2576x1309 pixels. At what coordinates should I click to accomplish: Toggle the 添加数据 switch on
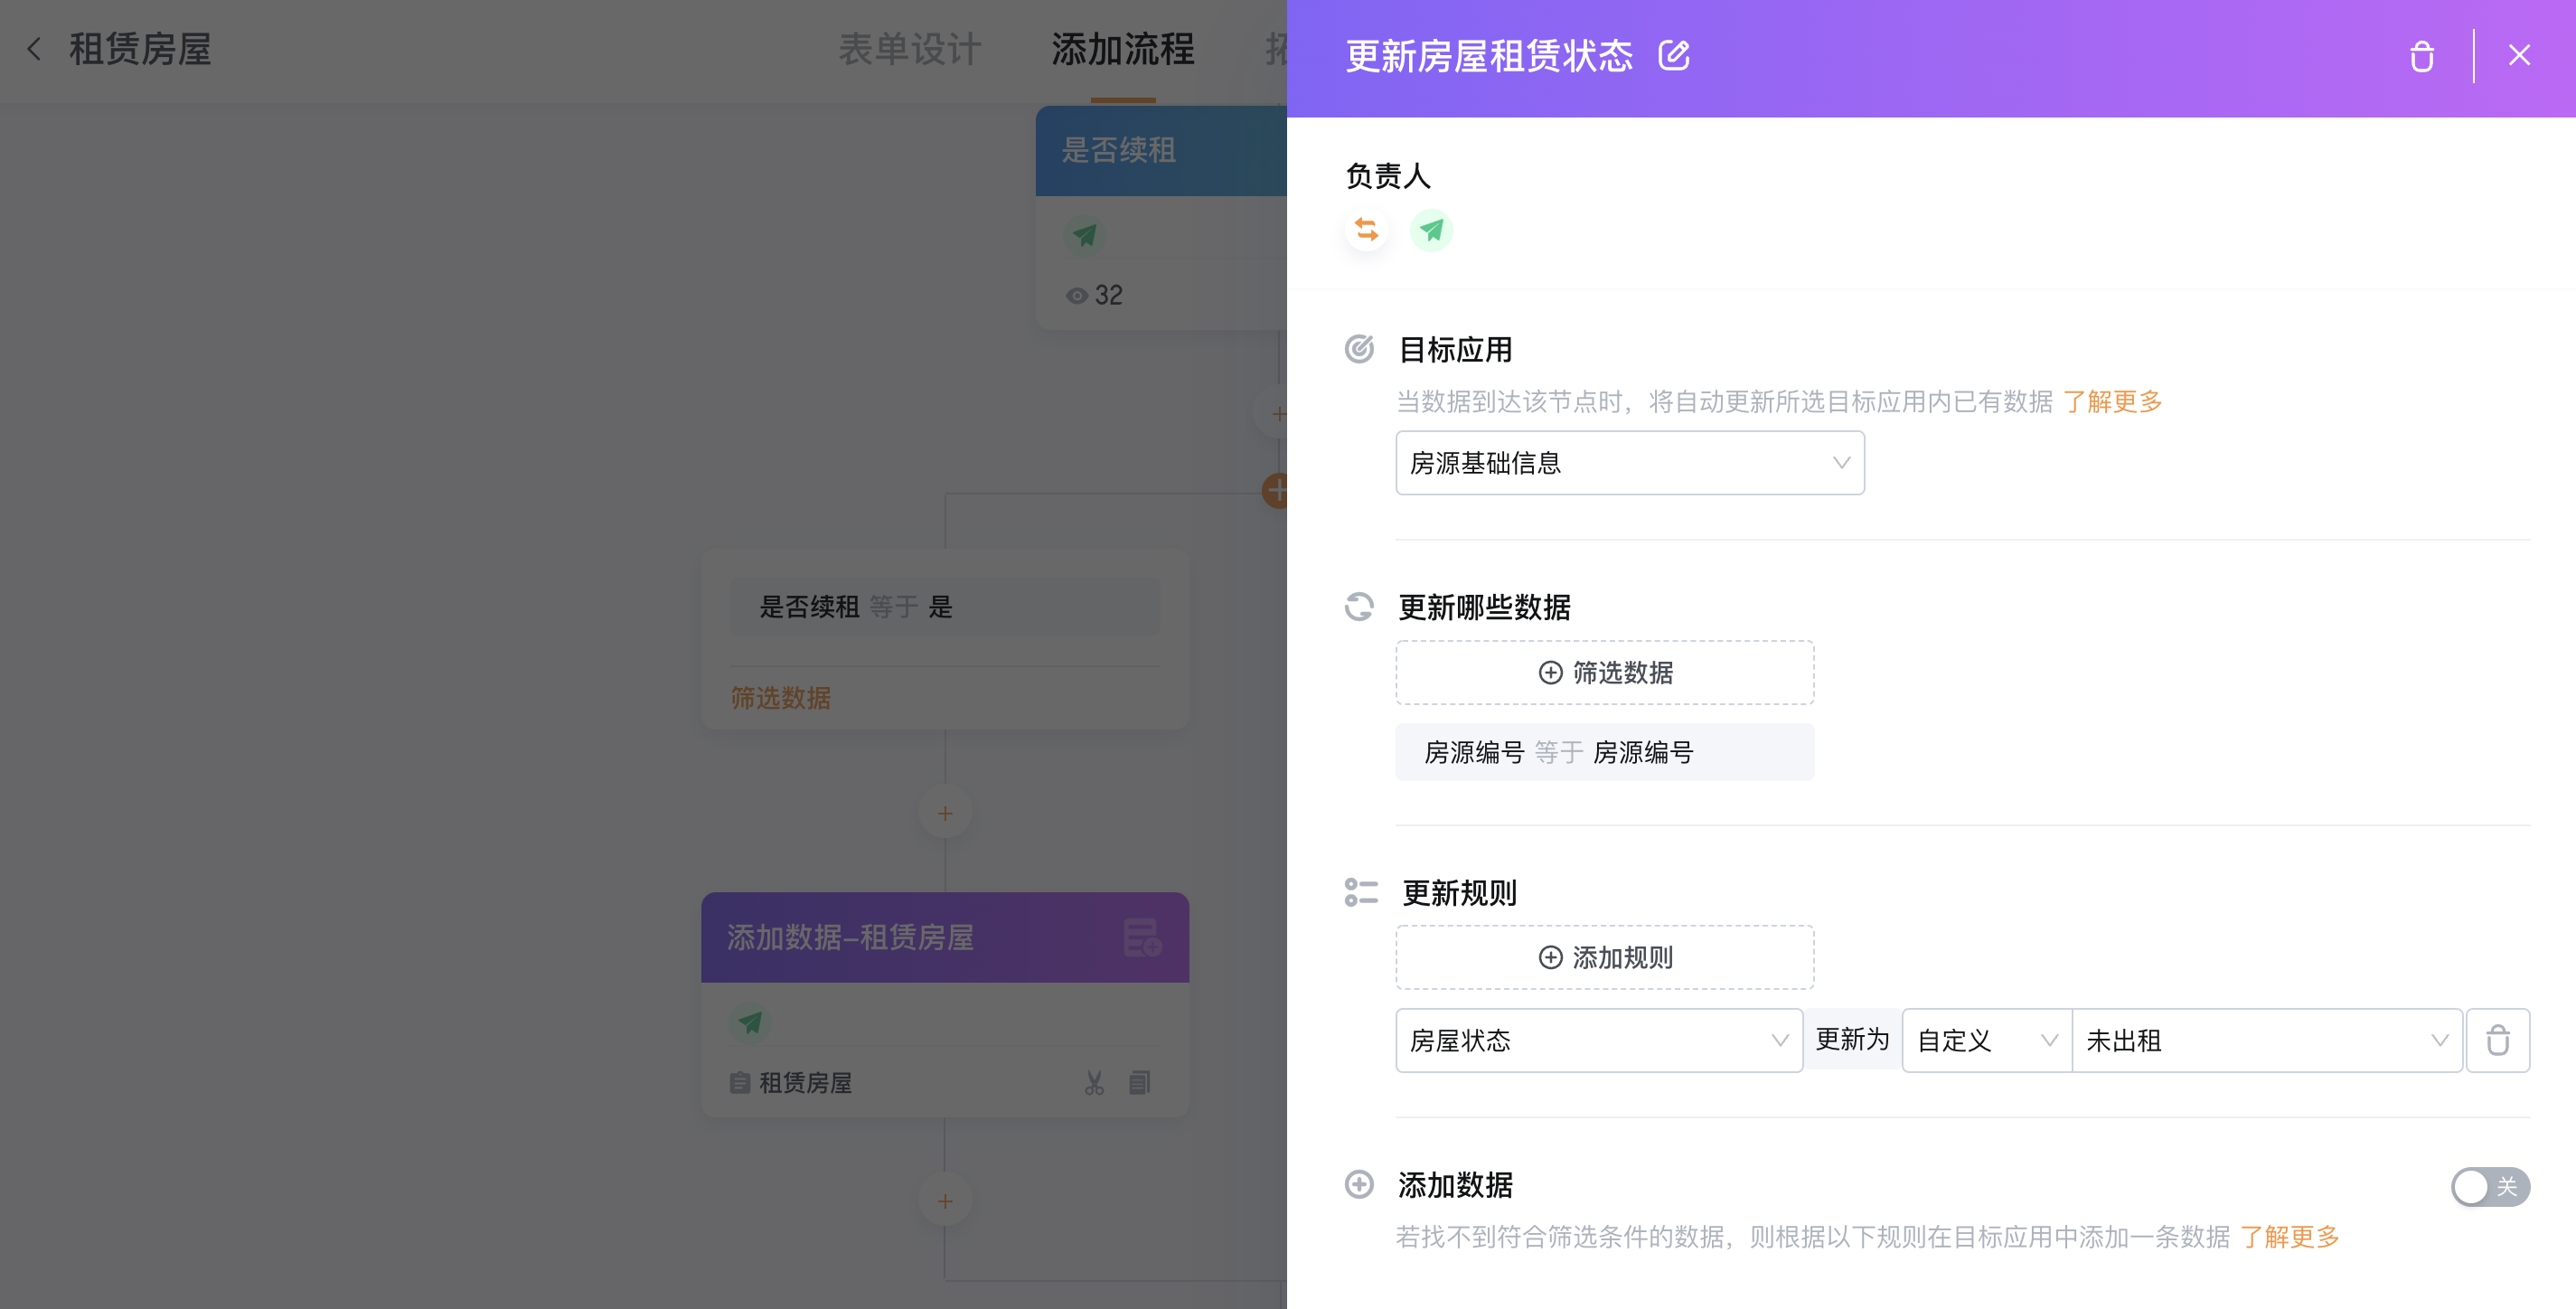pyautogui.click(x=2490, y=1187)
